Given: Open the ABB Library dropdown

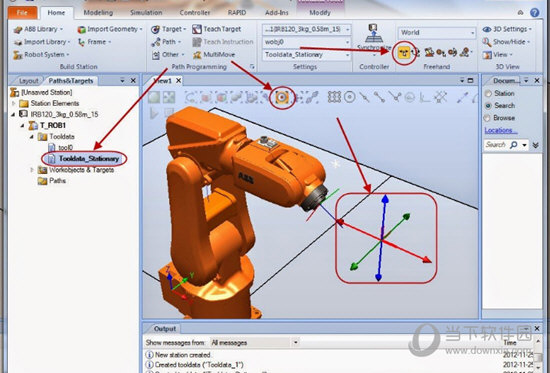Looking at the screenshot, I should click(39, 29).
